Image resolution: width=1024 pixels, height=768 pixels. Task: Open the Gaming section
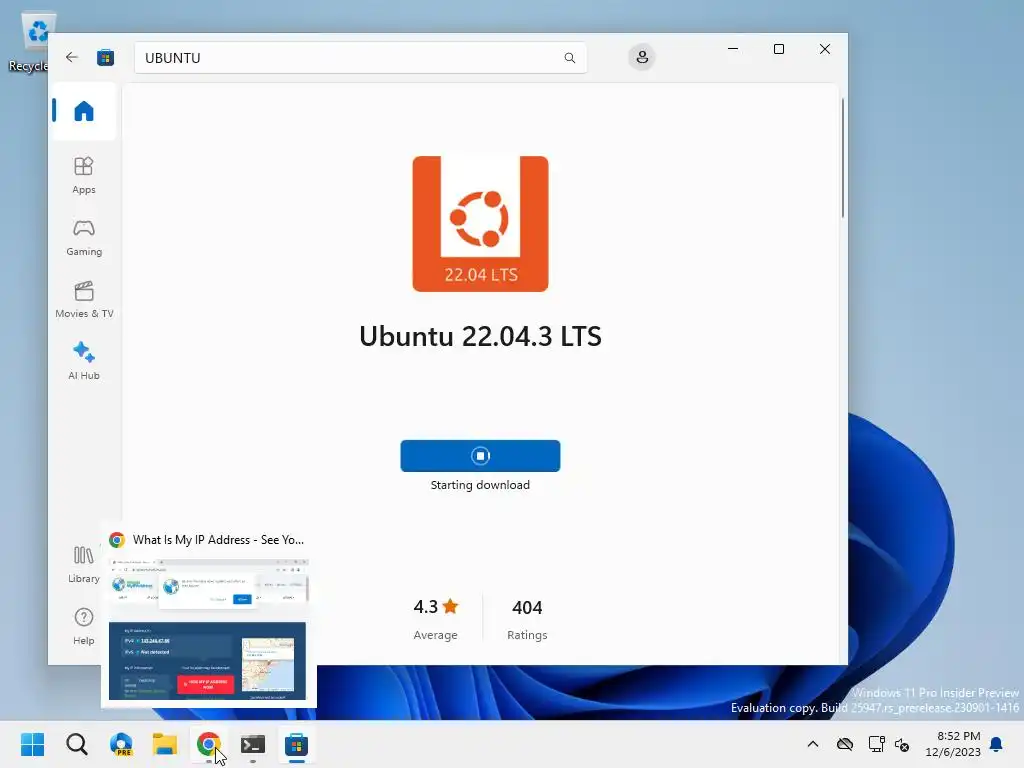[x=84, y=238]
